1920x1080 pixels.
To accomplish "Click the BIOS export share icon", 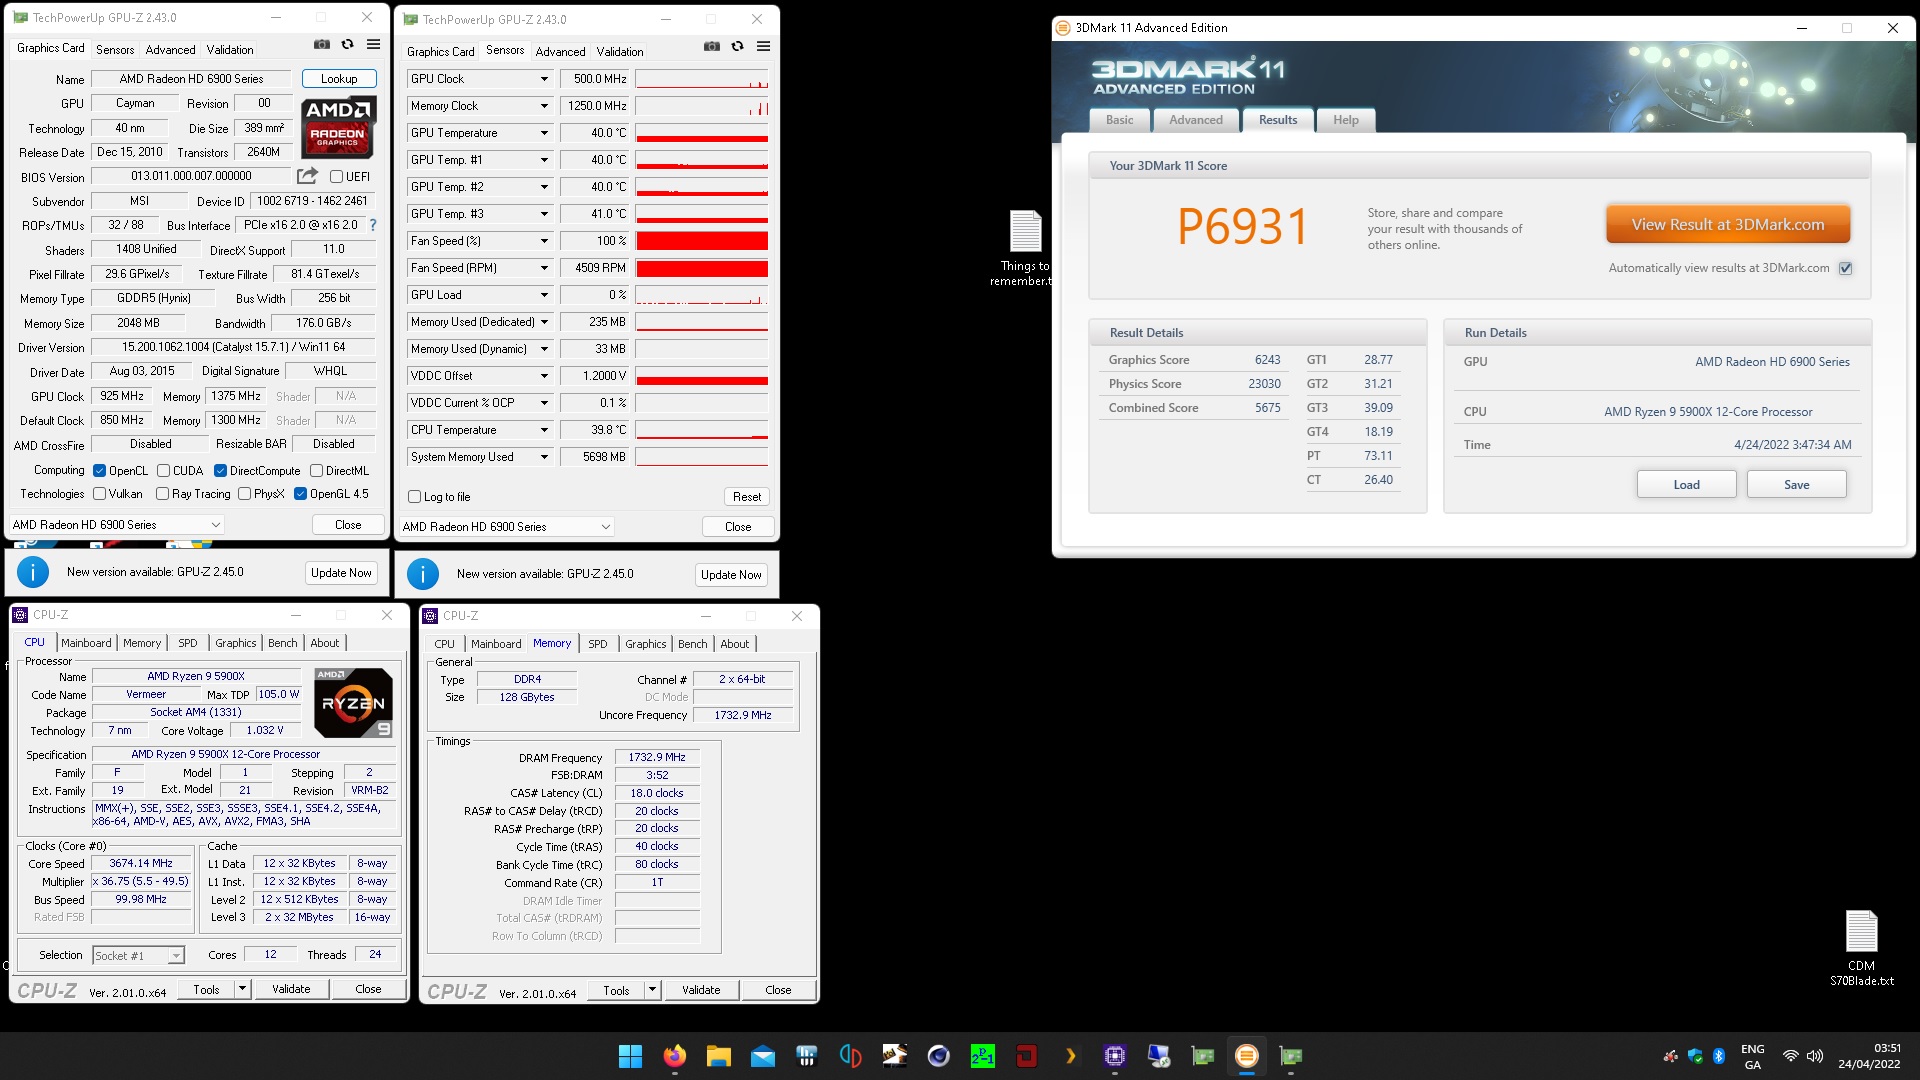I will click(x=307, y=176).
